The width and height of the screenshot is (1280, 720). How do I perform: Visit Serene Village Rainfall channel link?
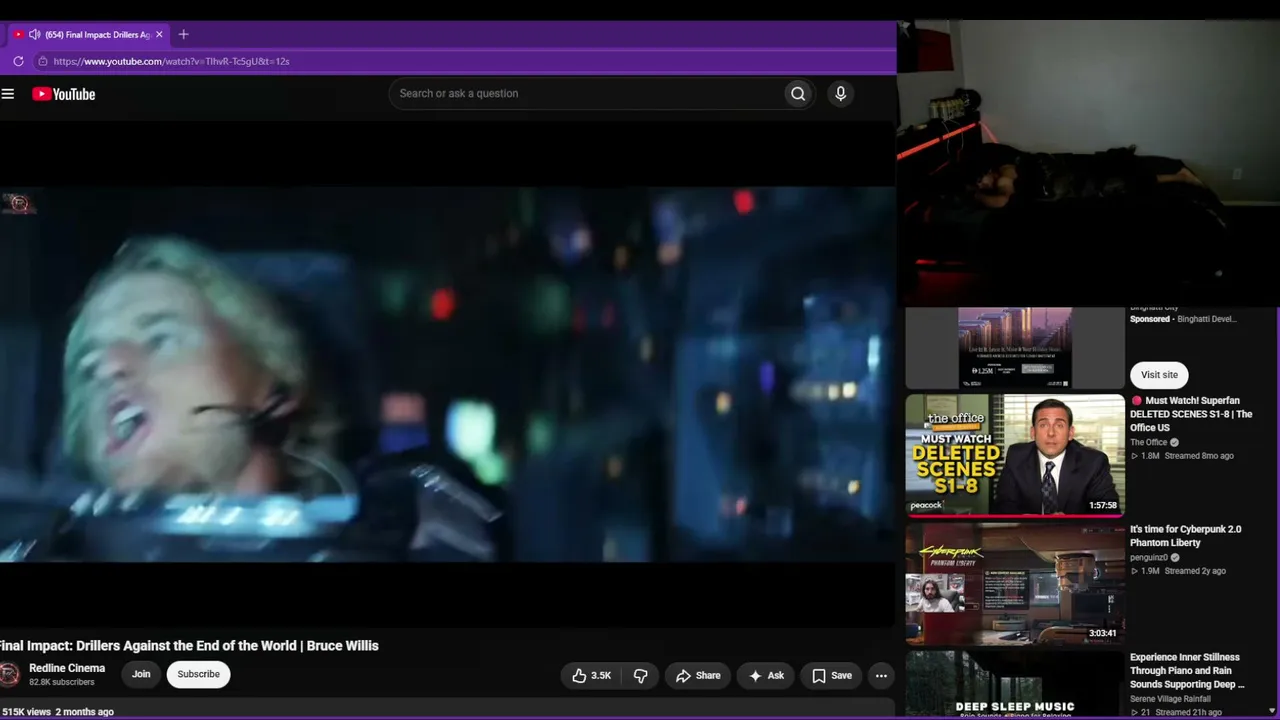point(1170,699)
